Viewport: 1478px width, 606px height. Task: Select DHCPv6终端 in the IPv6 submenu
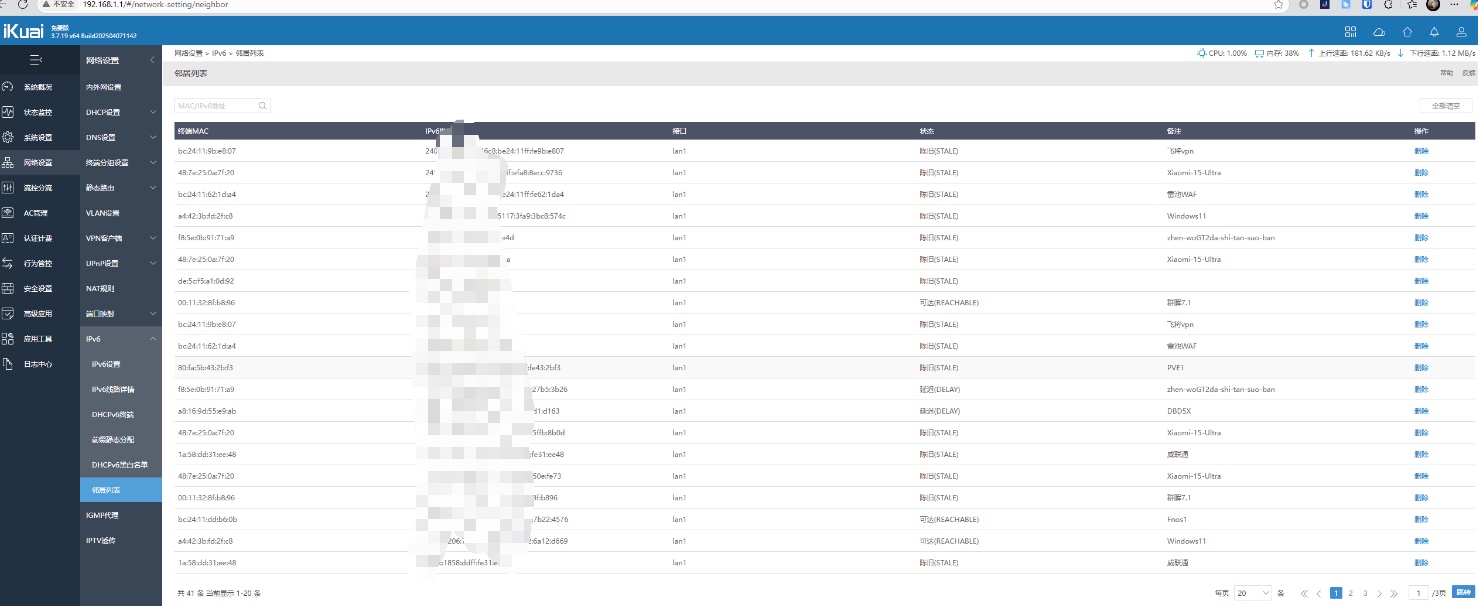click(112, 414)
